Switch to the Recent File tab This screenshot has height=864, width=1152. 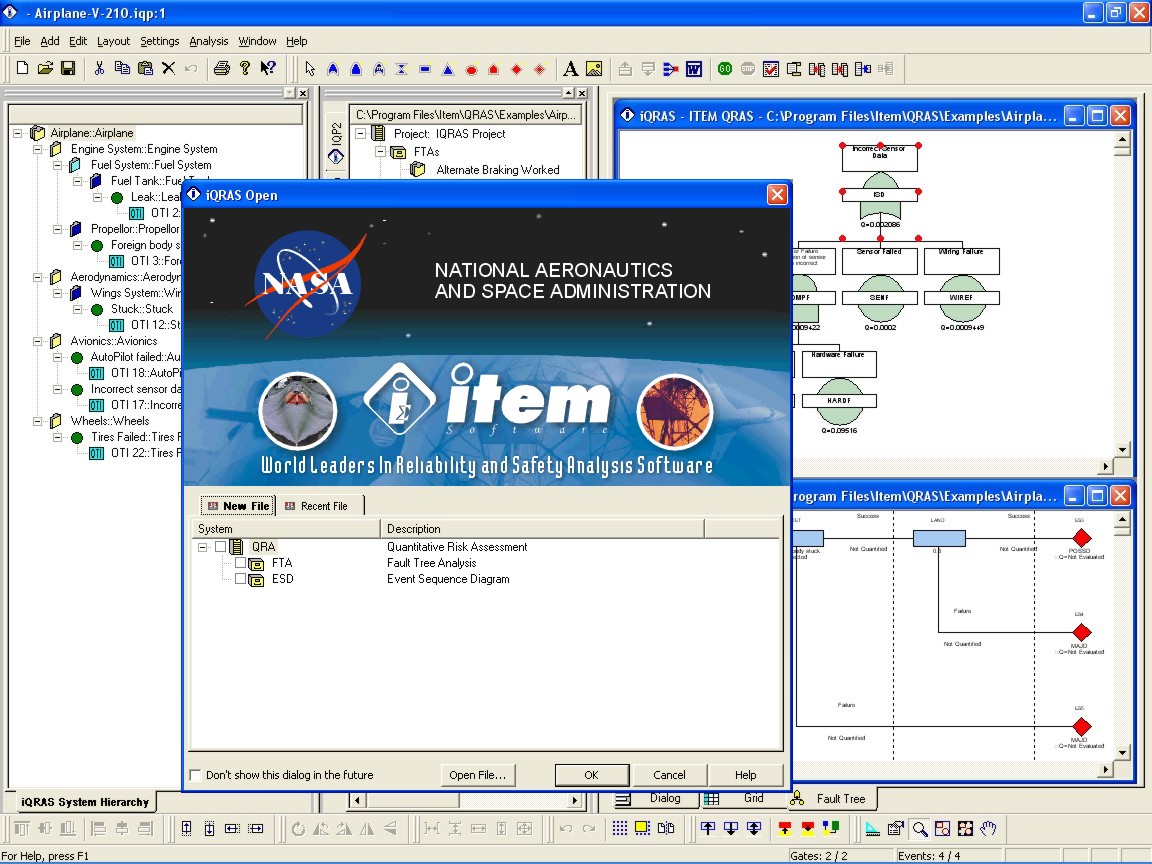(x=320, y=506)
